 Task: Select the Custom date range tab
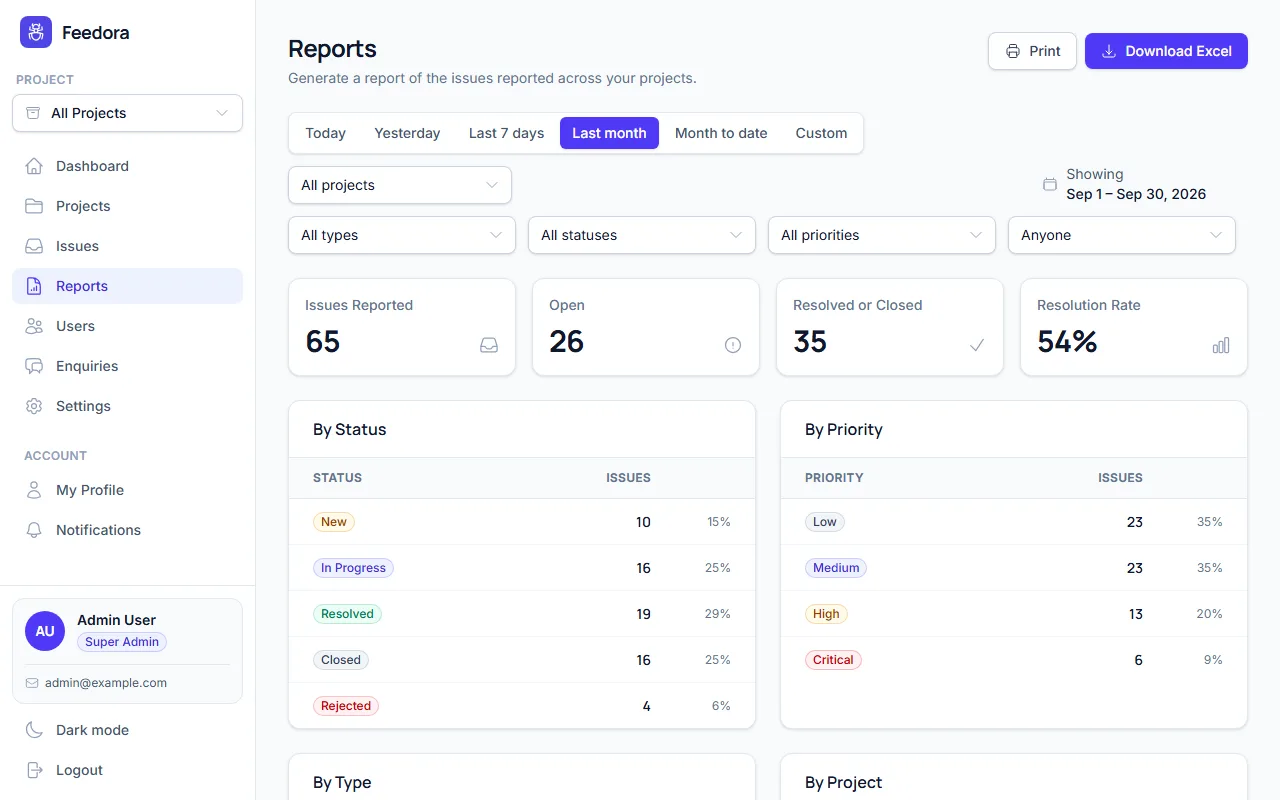pyautogui.click(x=822, y=133)
